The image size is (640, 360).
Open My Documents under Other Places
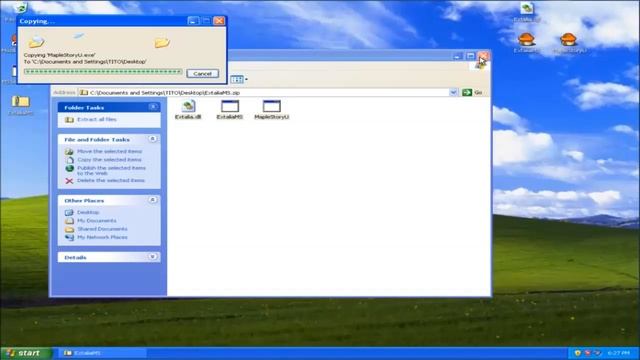[x=97, y=220]
